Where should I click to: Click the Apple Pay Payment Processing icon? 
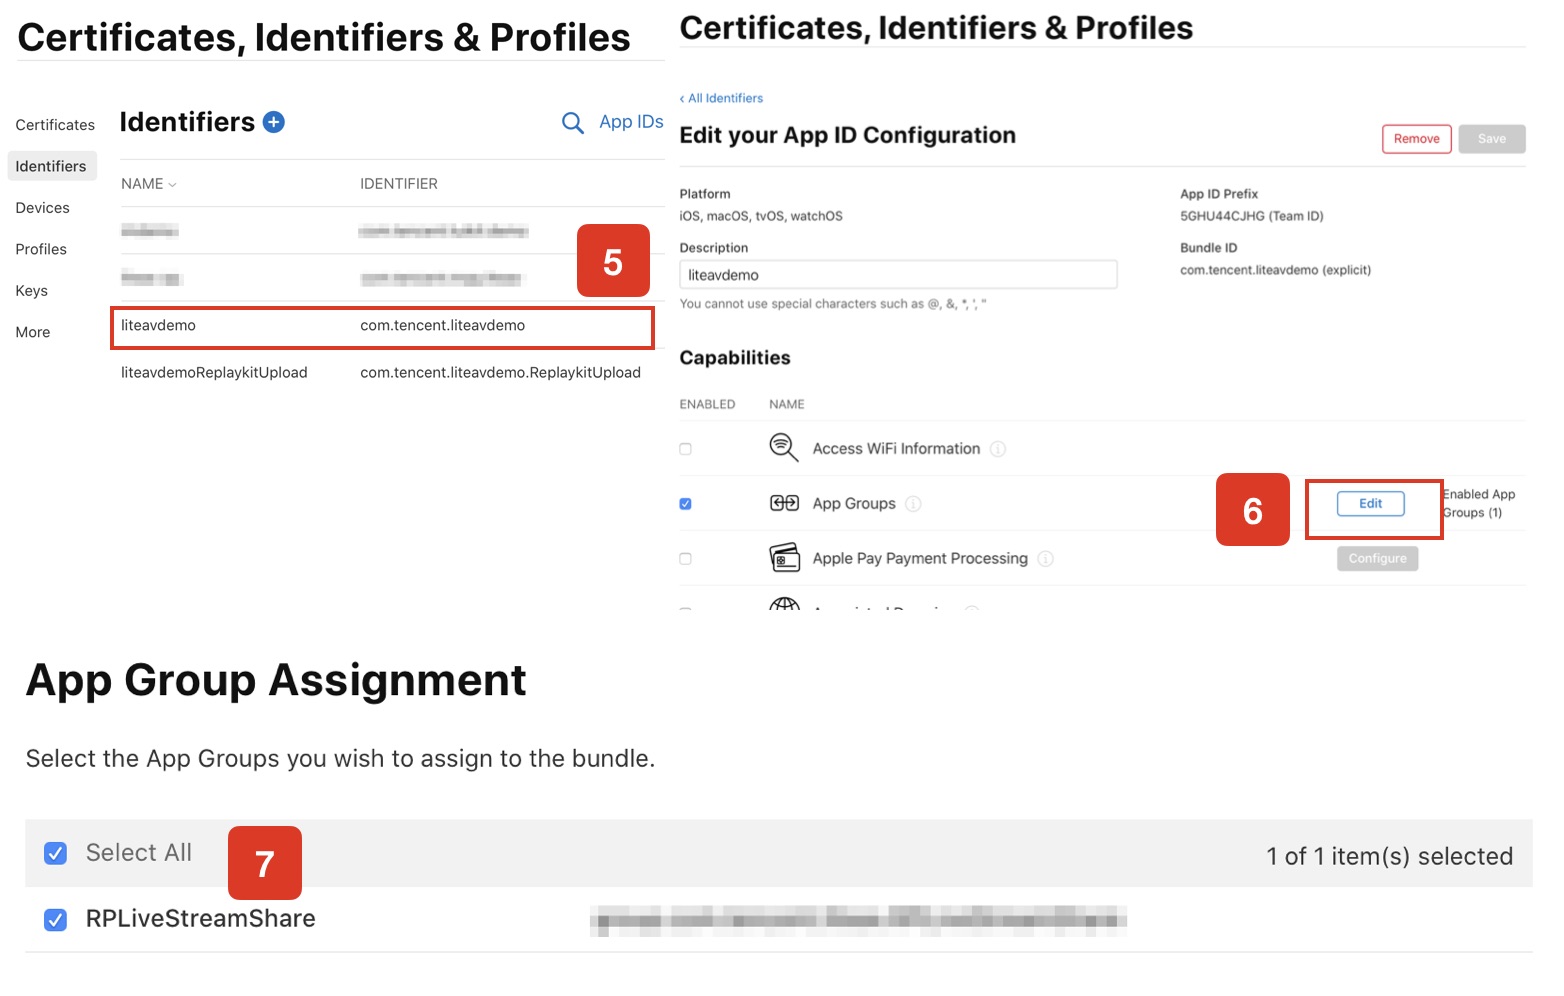click(784, 557)
